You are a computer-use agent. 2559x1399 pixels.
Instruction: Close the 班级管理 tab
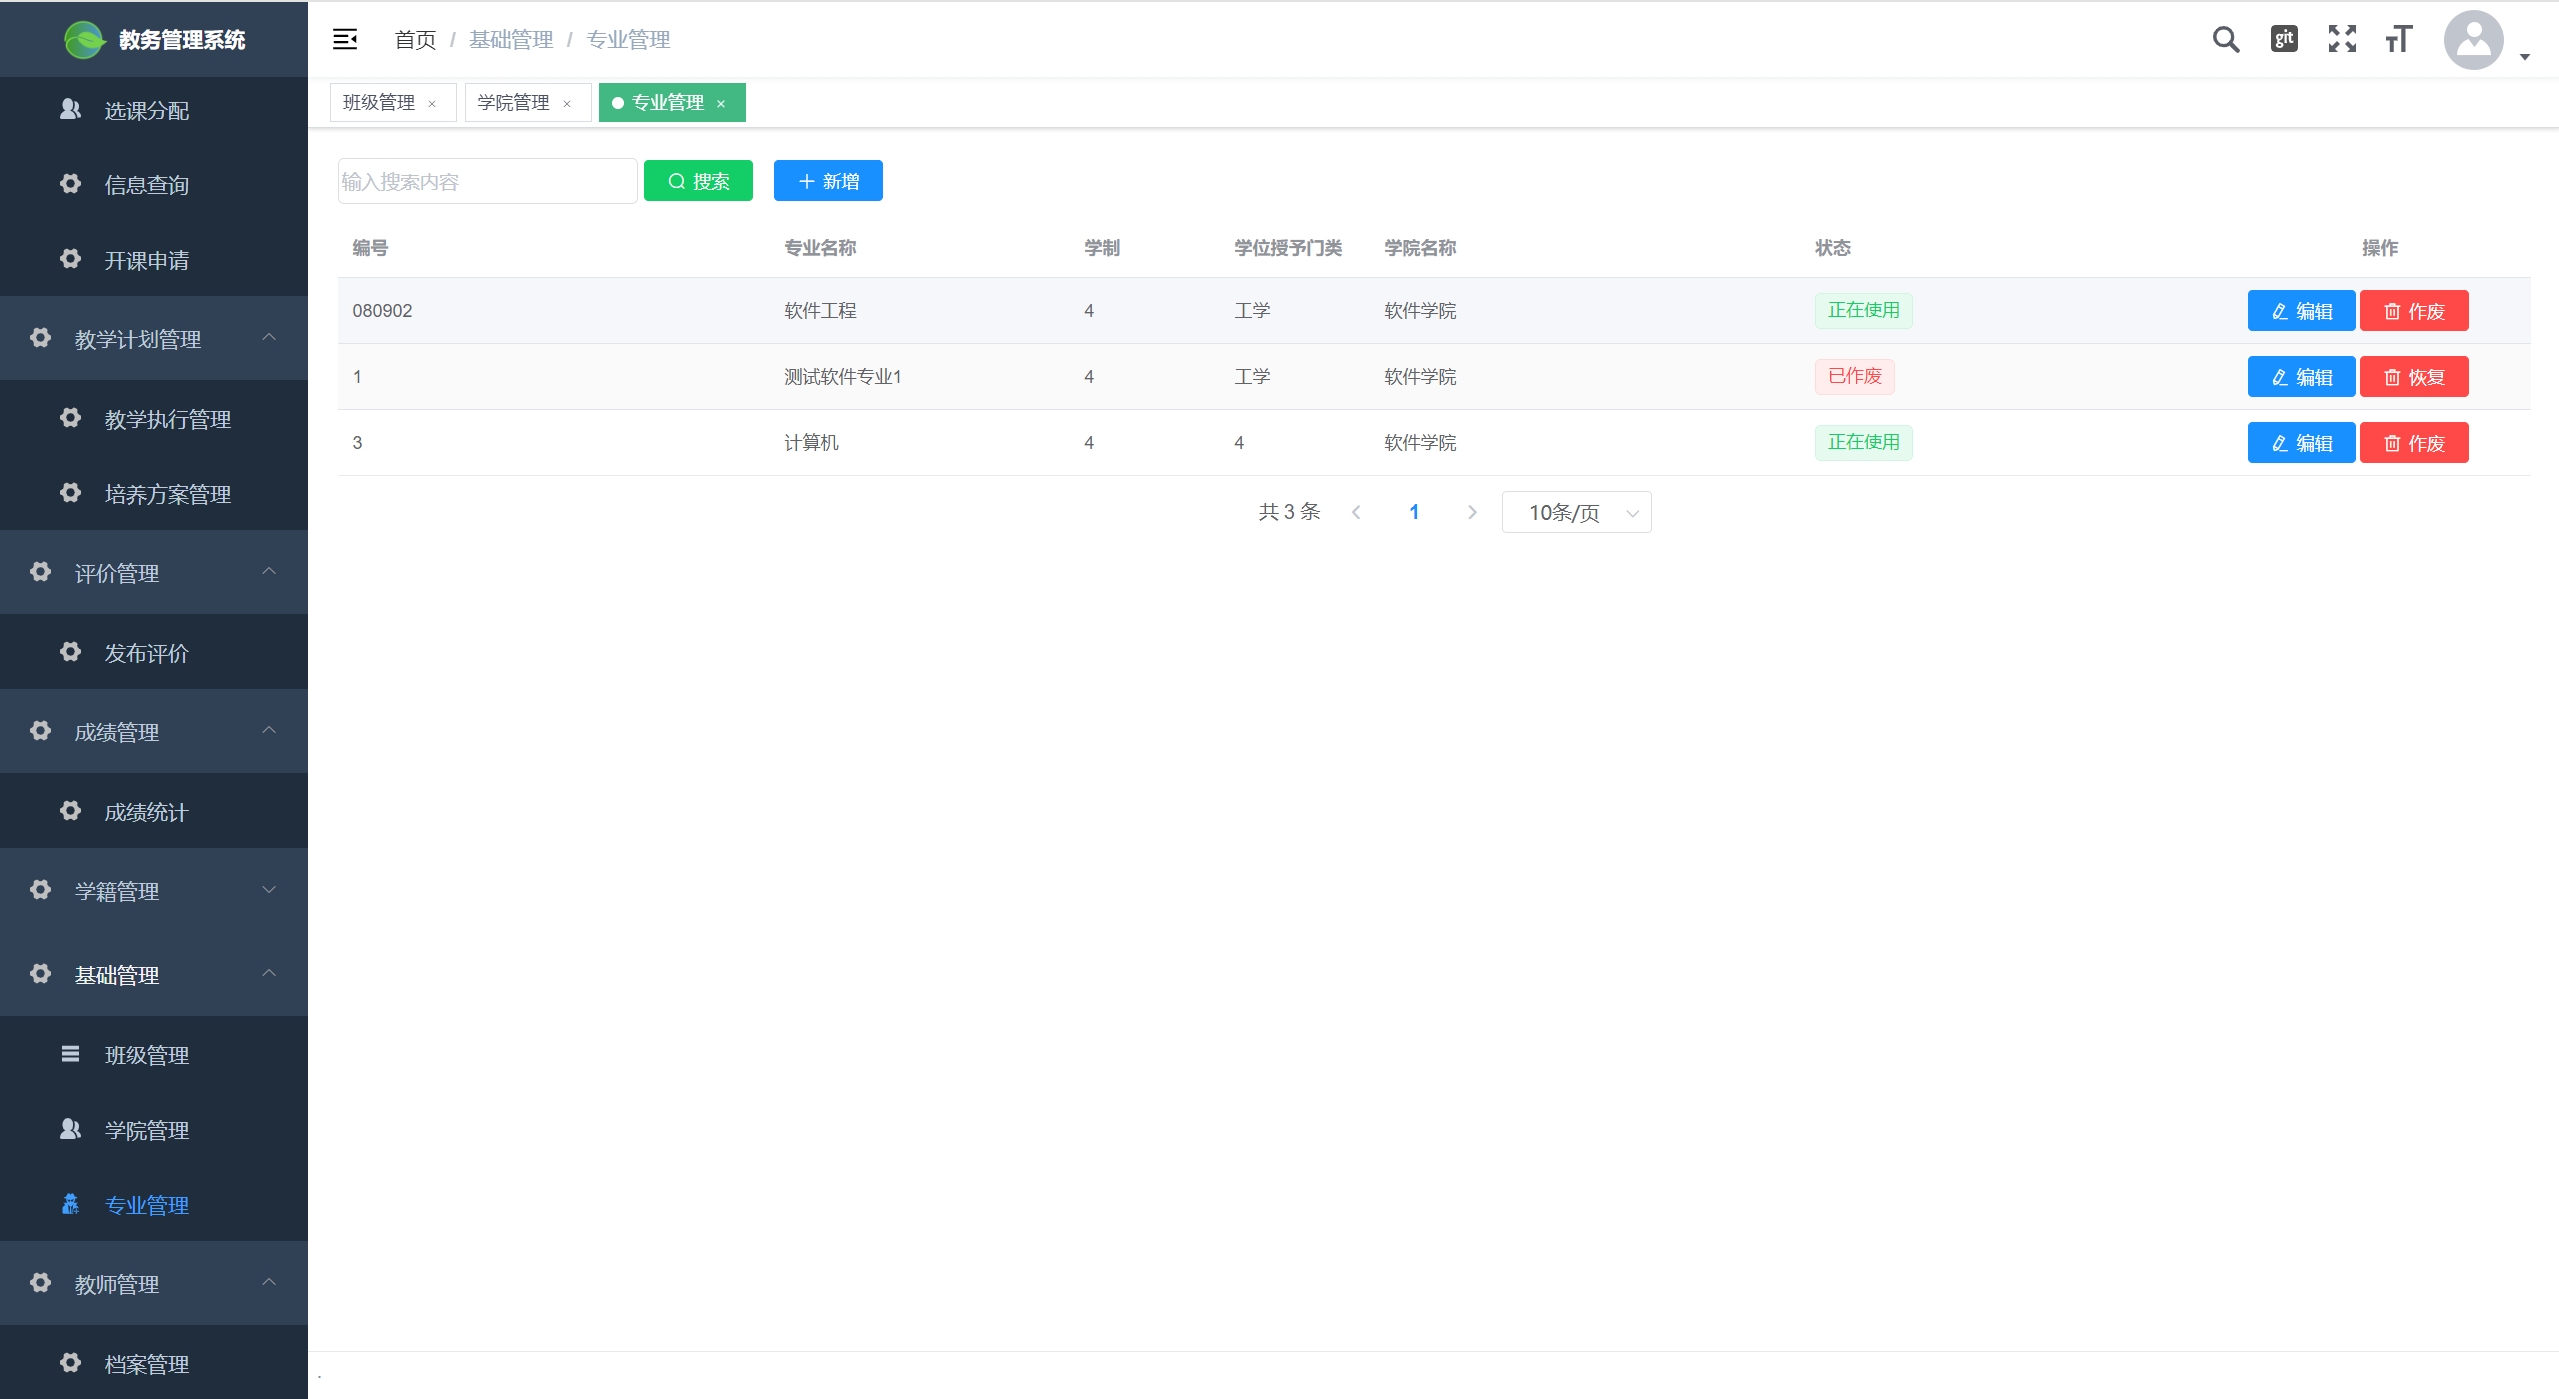click(432, 104)
